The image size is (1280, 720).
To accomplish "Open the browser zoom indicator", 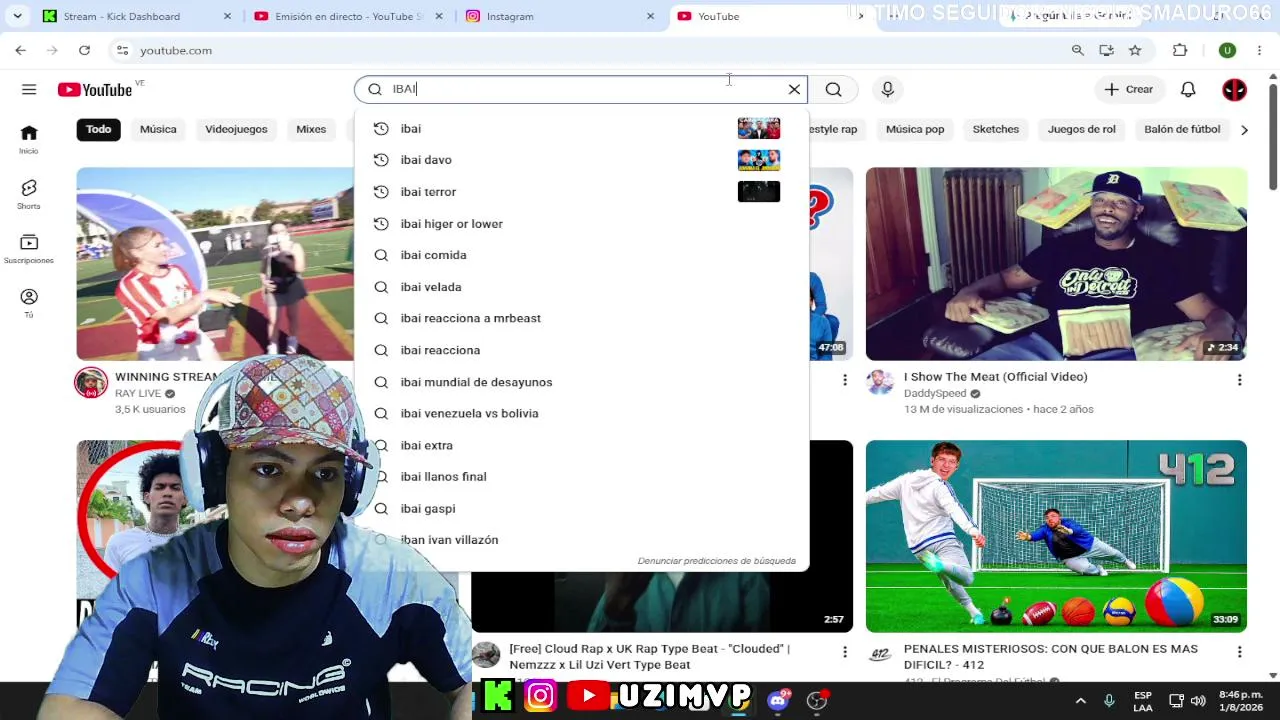I will coord(1078,50).
